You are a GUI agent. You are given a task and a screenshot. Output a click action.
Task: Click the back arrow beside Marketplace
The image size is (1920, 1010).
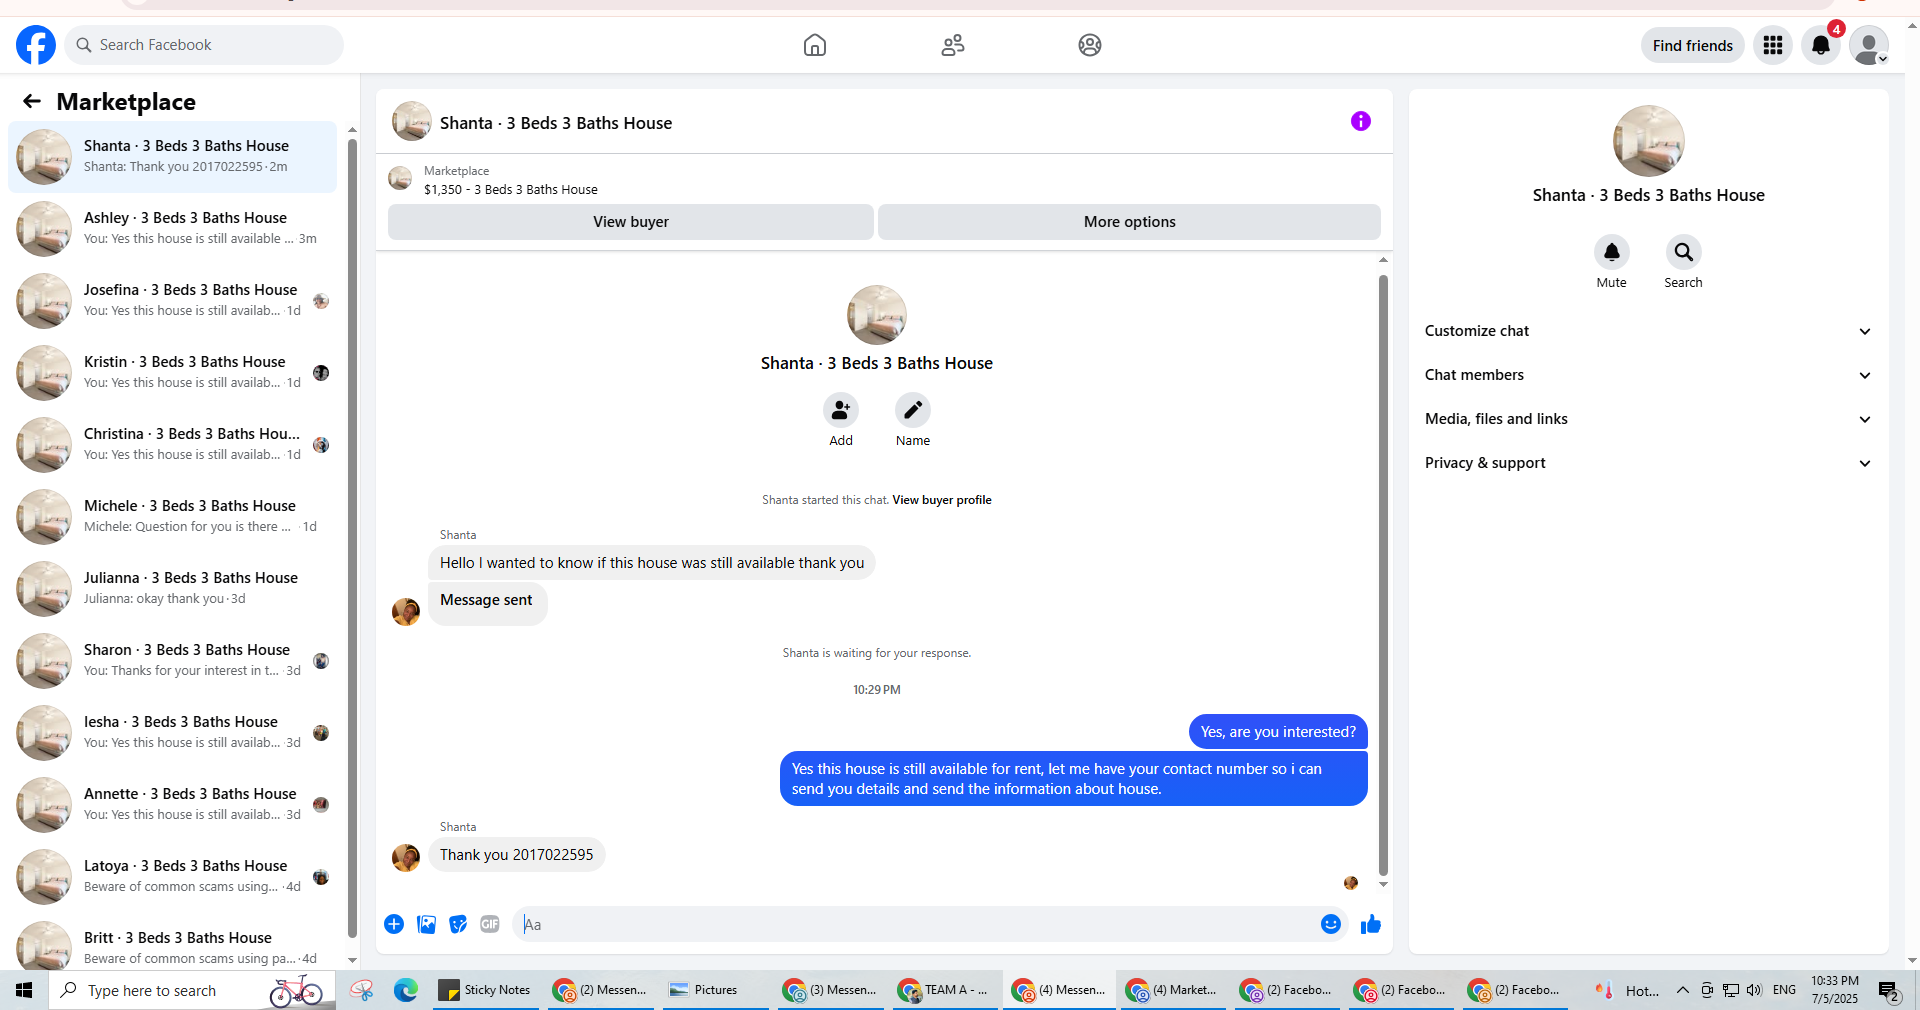click(x=32, y=101)
